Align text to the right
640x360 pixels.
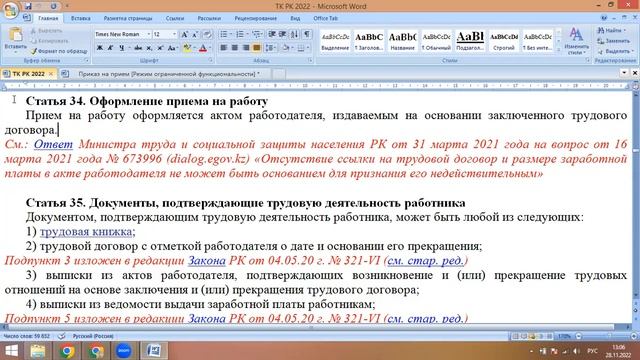pos(246,48)
